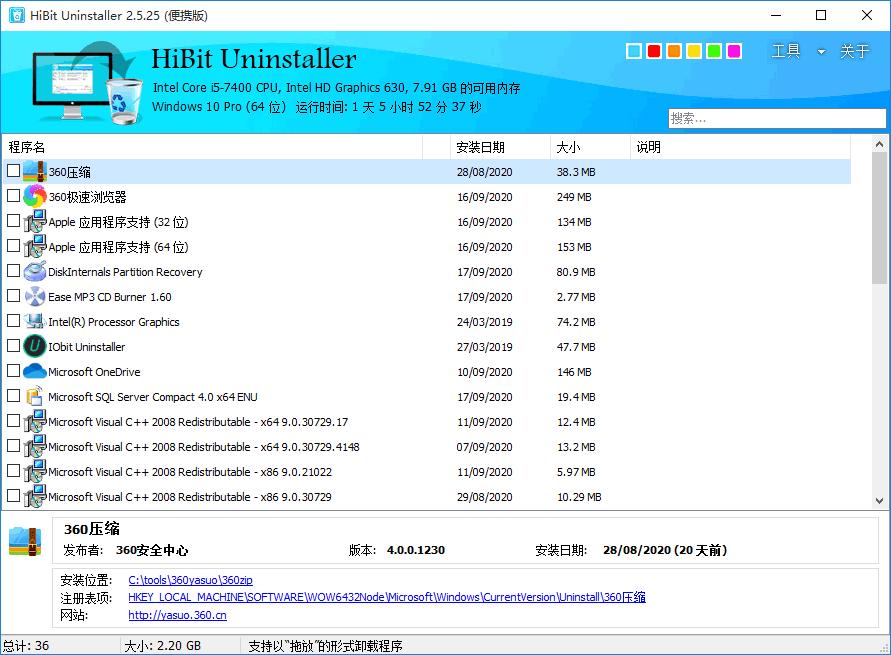
Task: Click icon of Visual C++ 2008 x86 9.0.30729
Action: pos(35,497)
